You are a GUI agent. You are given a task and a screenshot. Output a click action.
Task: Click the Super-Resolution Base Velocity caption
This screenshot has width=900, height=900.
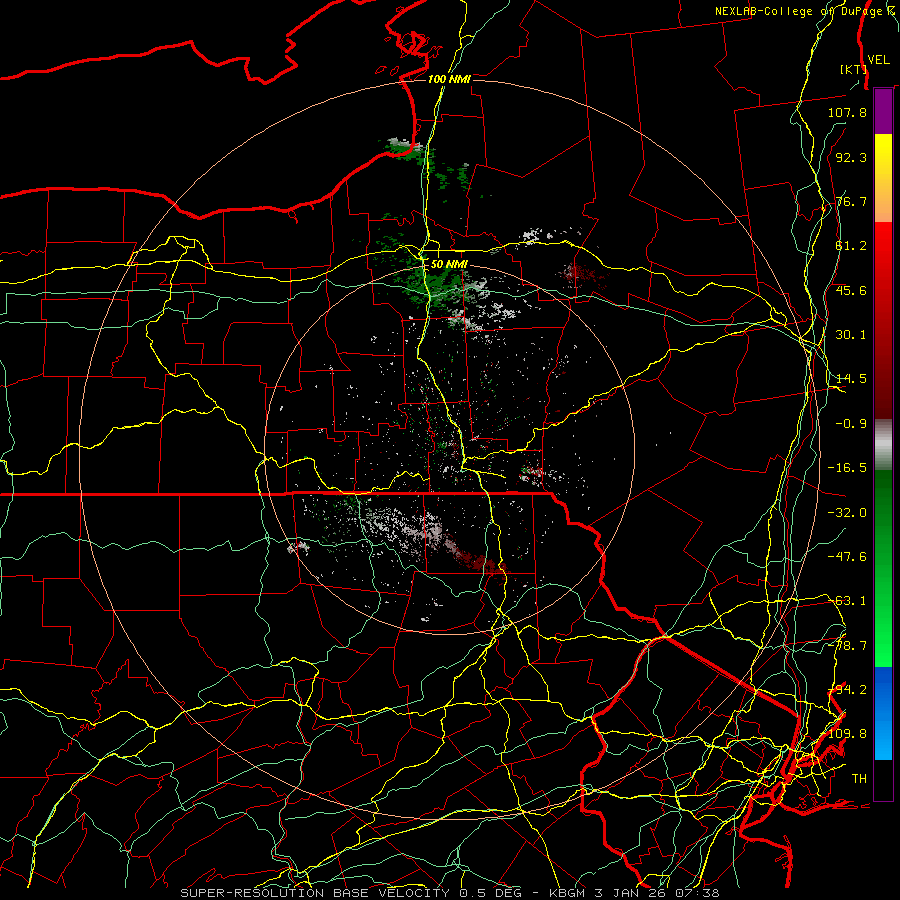coord(449,893)
